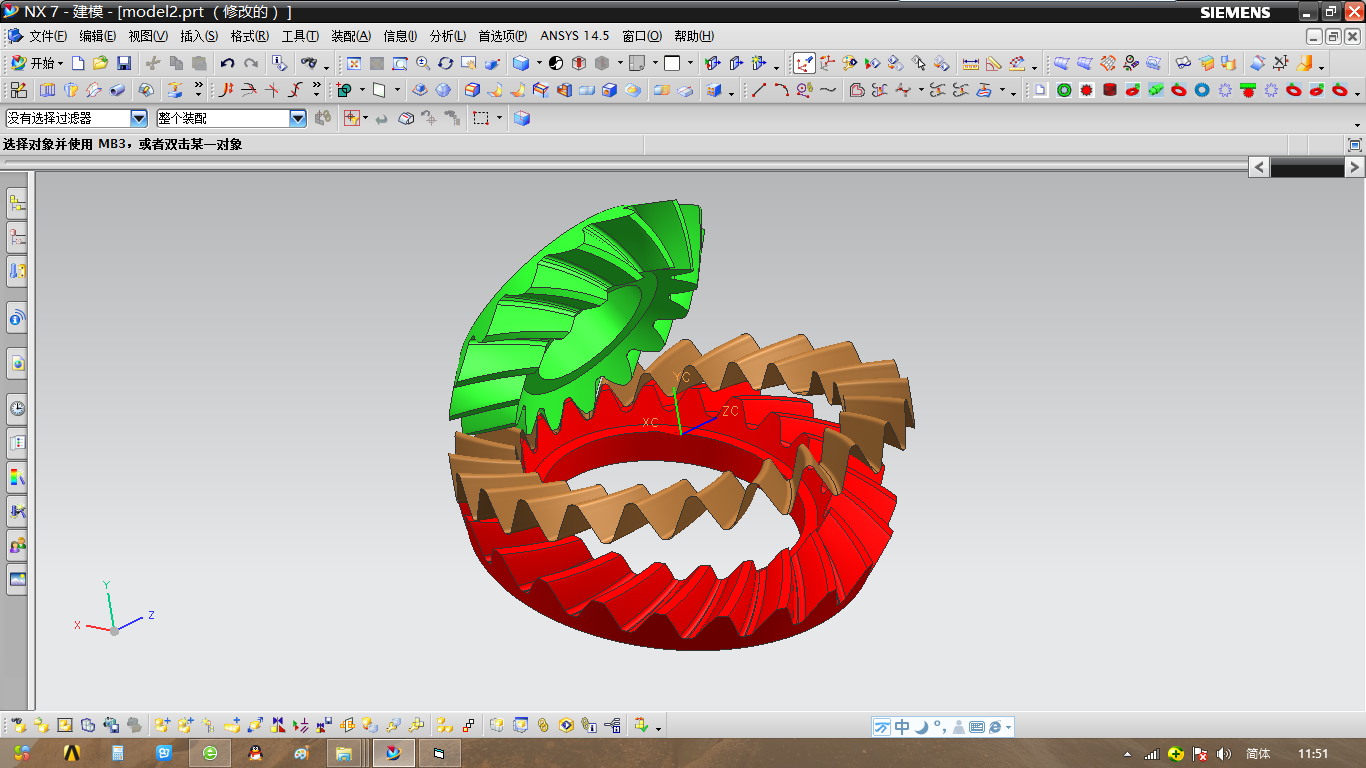Toggle the WCS display icon
The image size is (1366, 768).
[826, 63]
